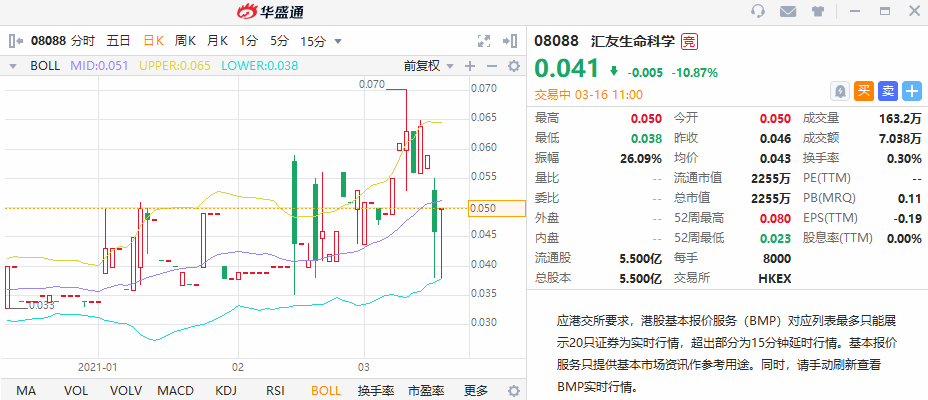928x400 pixels.
Task: Click the sell 卖 button
Action: coord(888,91)
